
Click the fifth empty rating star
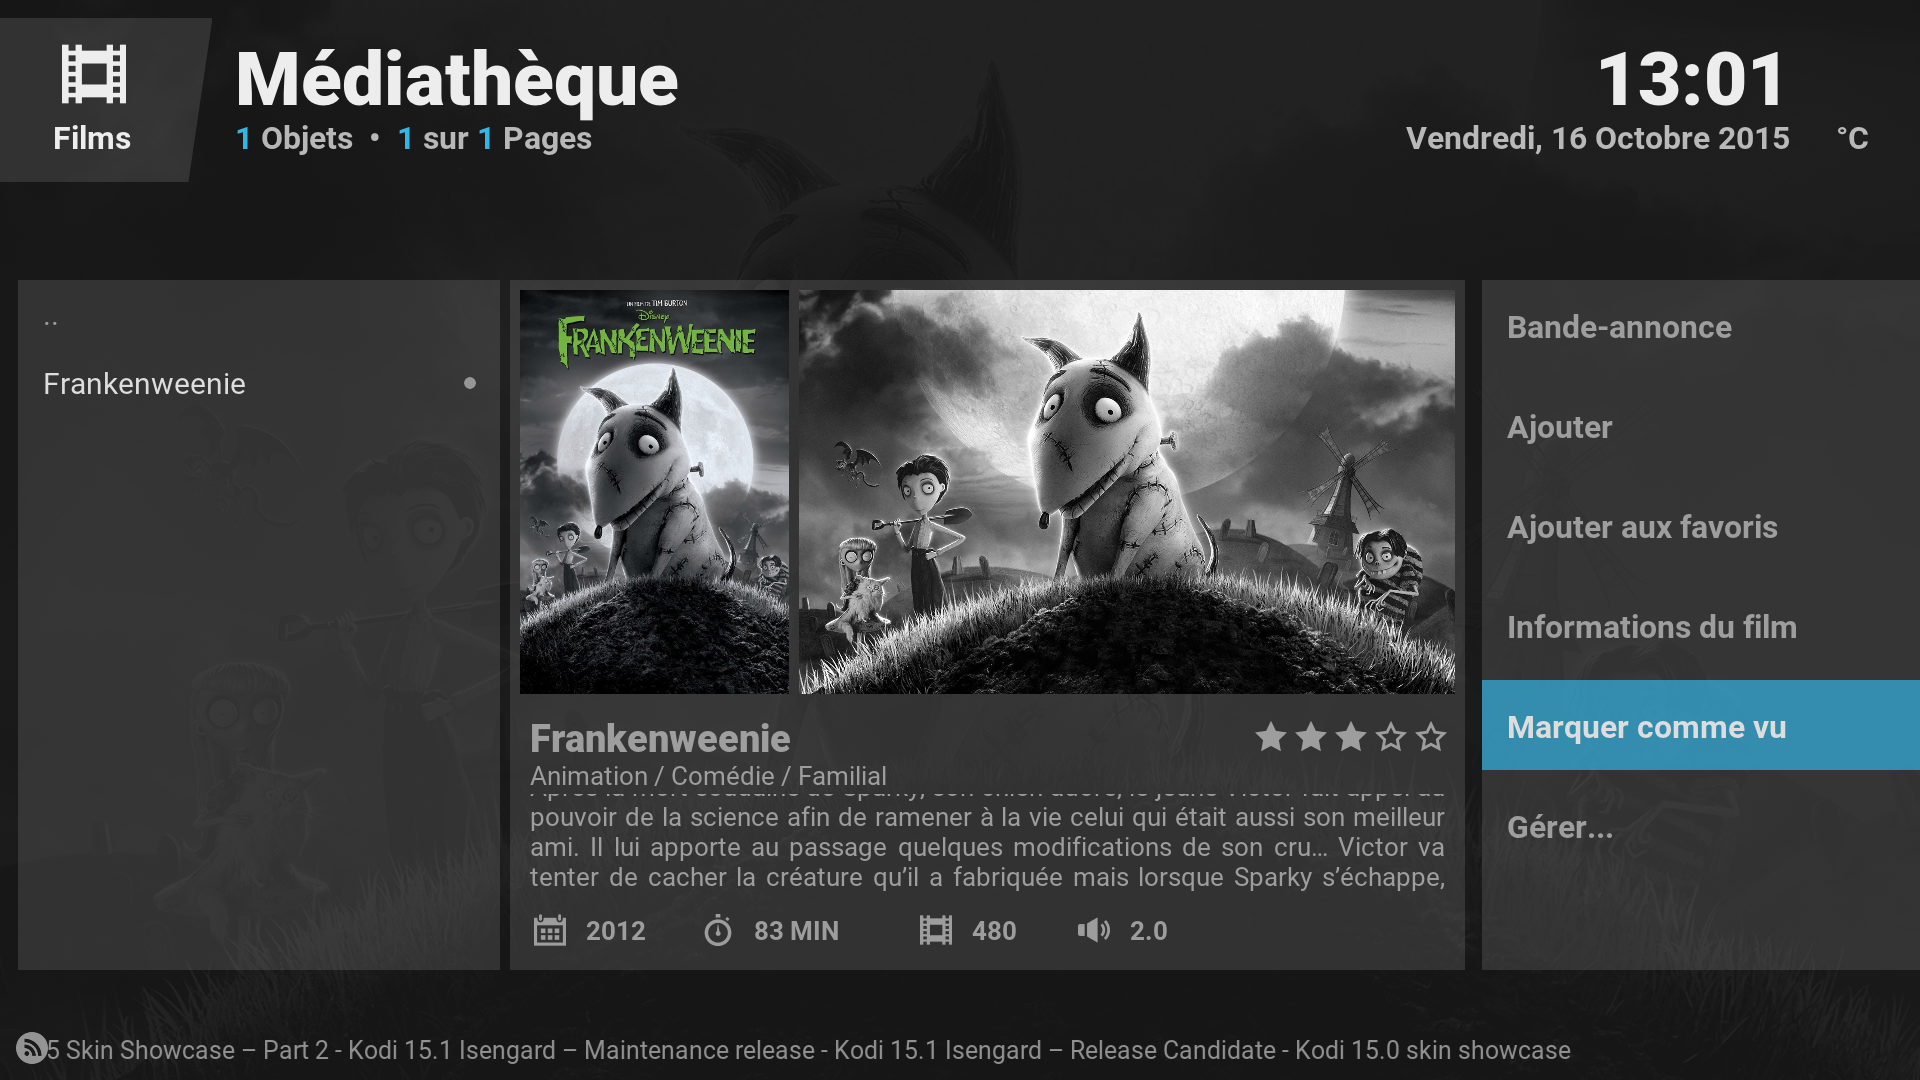pos(1431,737)
